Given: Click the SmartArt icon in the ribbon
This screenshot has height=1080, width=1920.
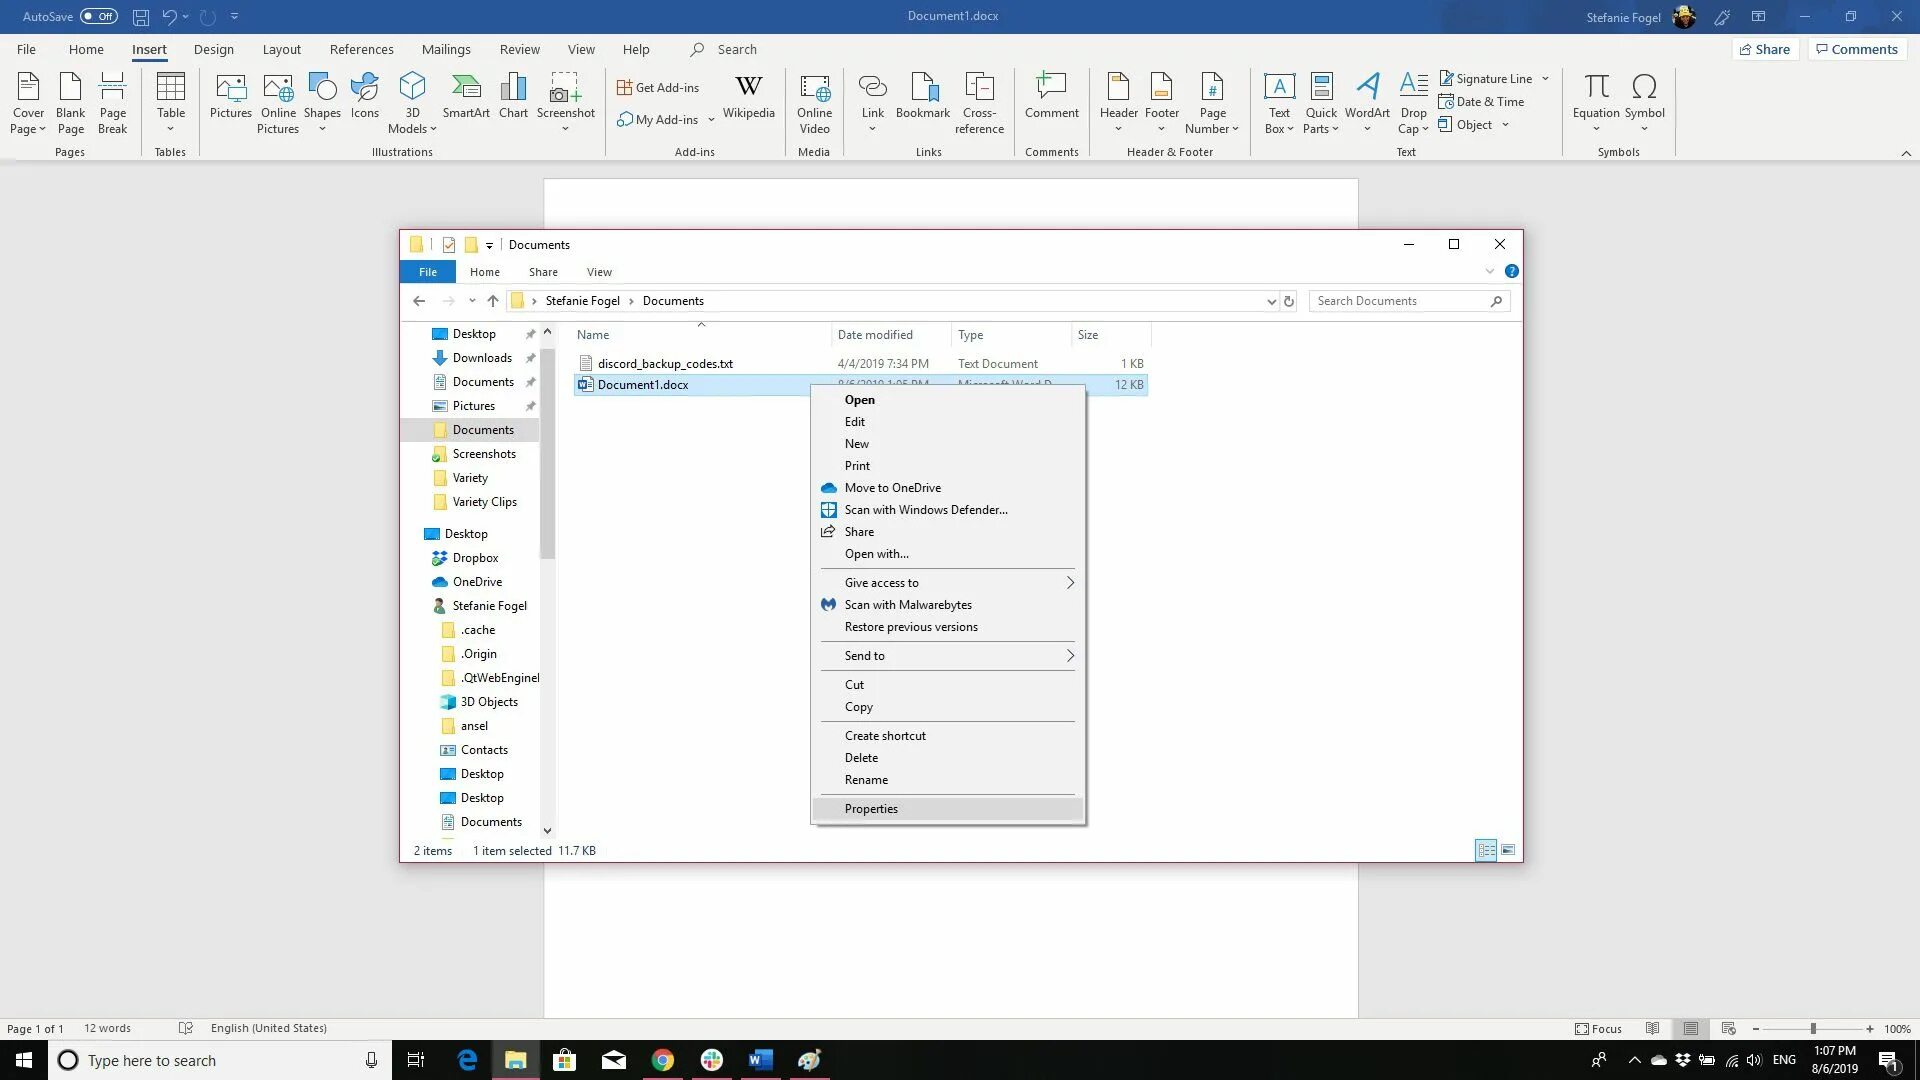Looking at the screenshot, I should [x=466, y=97].
